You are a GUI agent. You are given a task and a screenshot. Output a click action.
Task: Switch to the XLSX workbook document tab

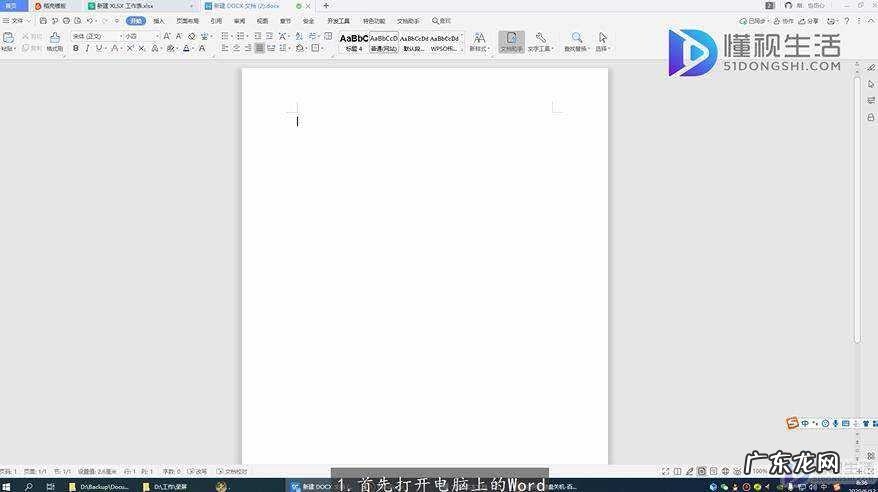tap(138, 6)
